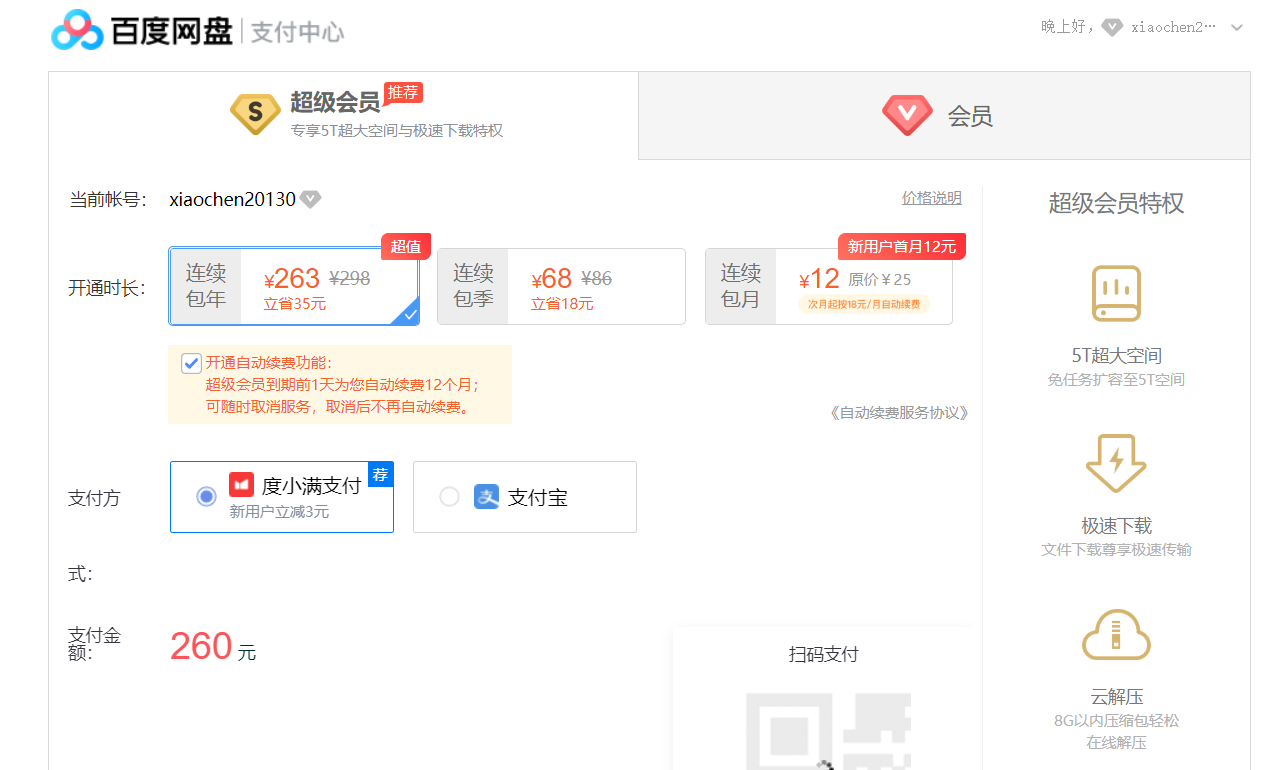
Task: Toggle the 开通自动续费功能 checkbox
Action: pos(191,363)
